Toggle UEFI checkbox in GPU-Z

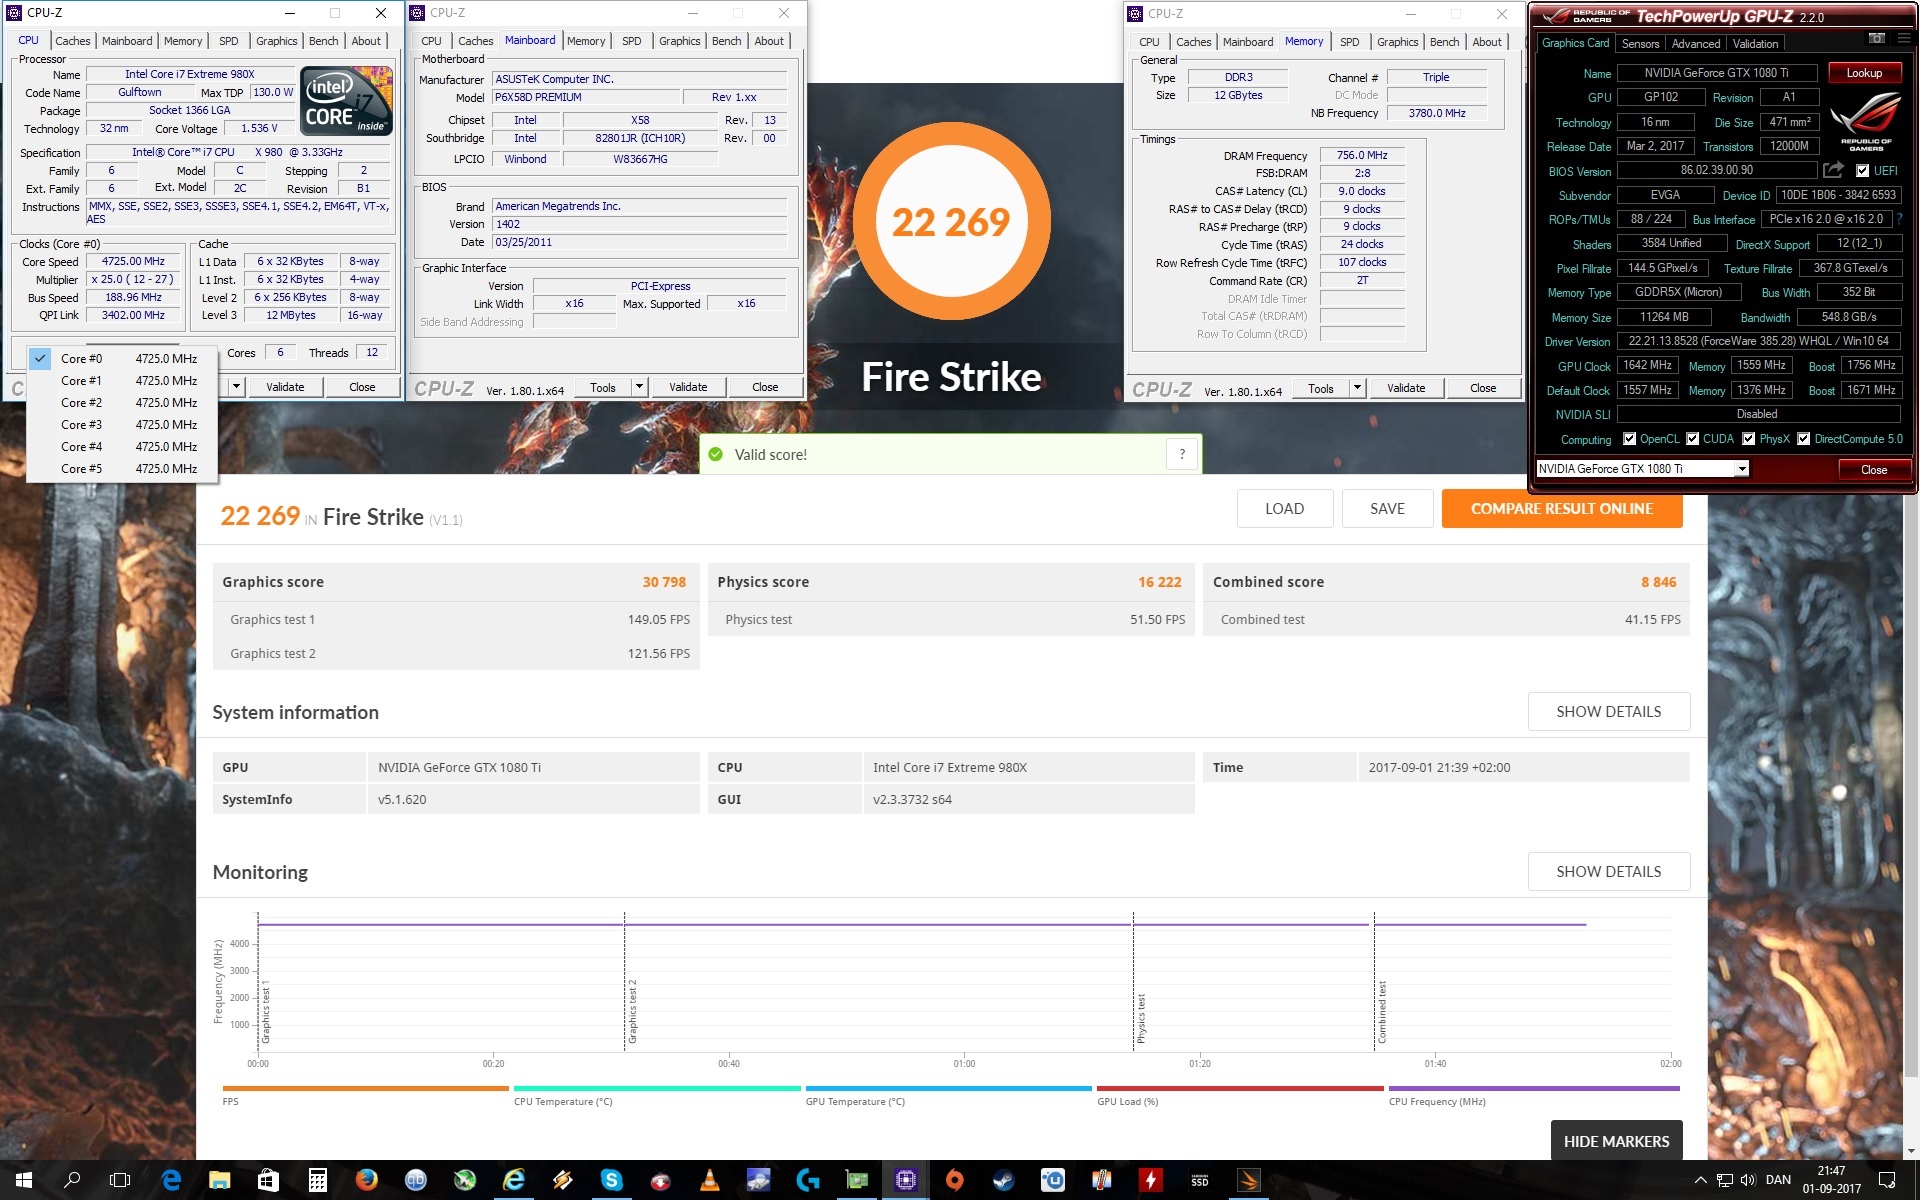click(1862, 171)
